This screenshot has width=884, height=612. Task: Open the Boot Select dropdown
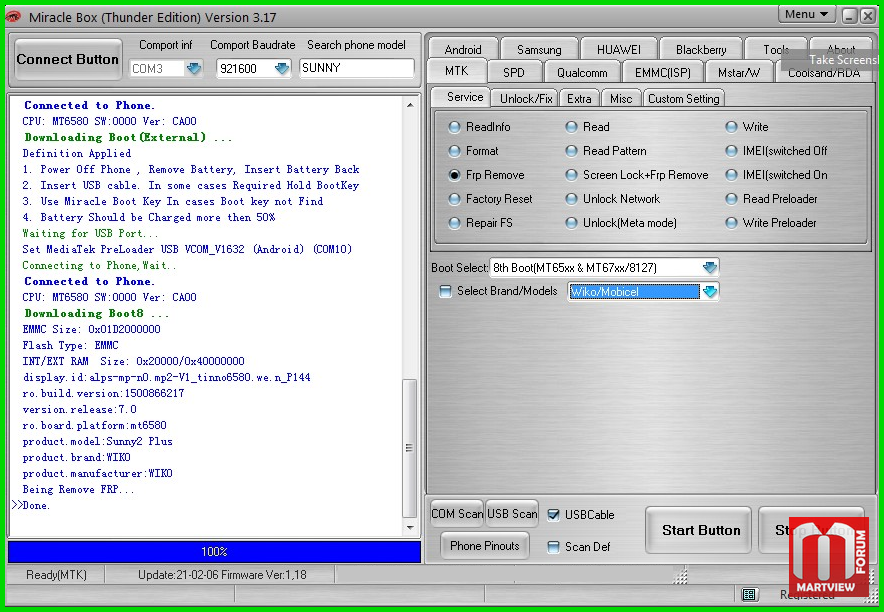click(x=710, y=268)
